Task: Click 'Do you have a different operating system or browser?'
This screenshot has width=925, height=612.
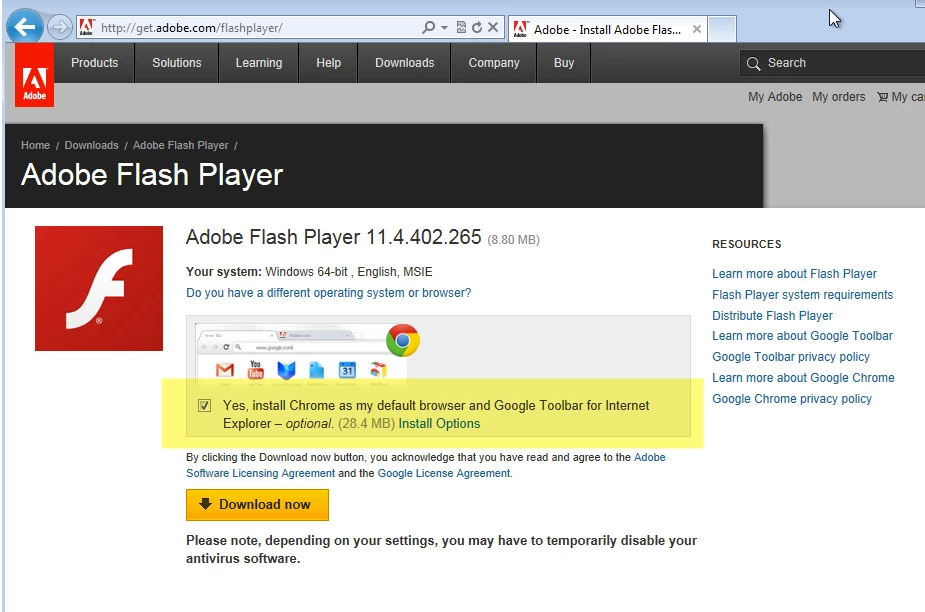Action: (329, 293)
